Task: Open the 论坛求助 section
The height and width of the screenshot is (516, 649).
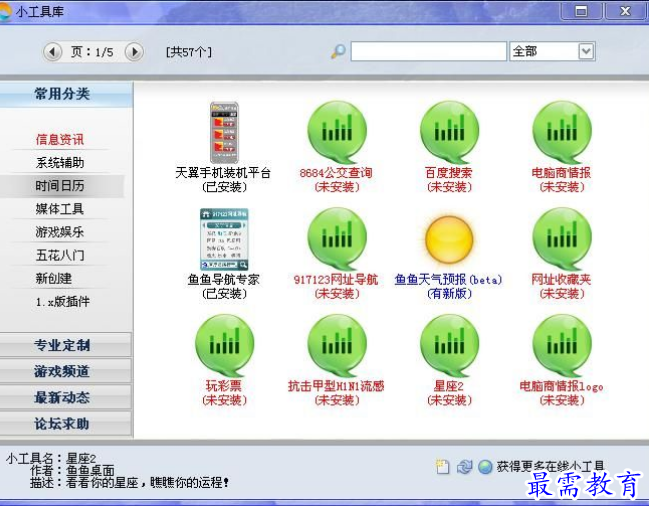Action: (x=66, y=424)
